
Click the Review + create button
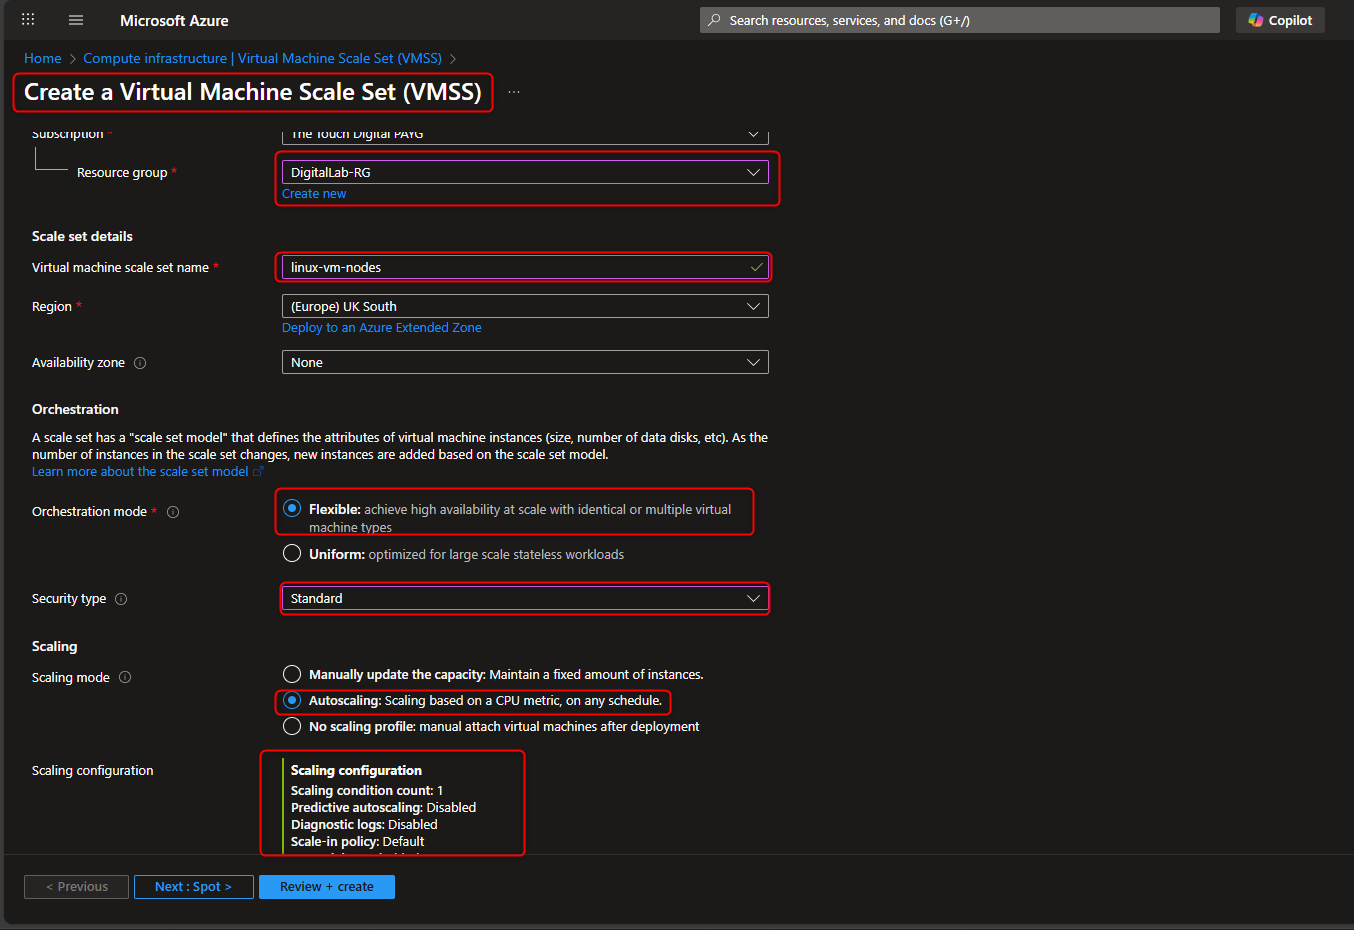click(326, 886)
